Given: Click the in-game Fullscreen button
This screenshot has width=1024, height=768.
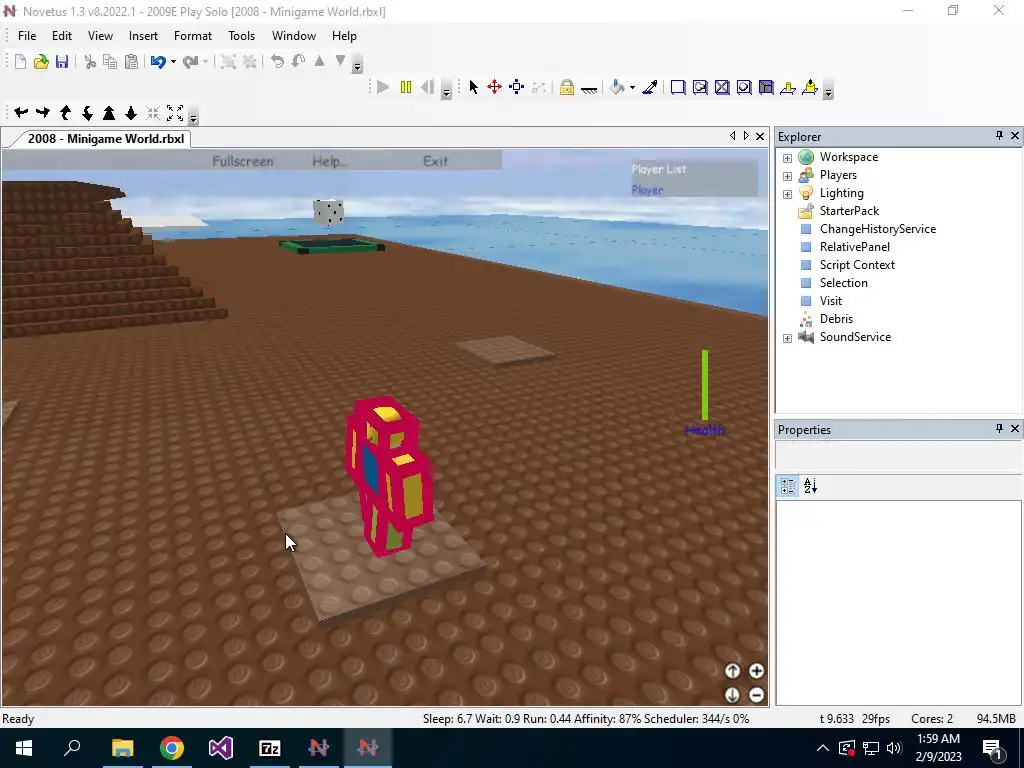Looking at the screenshot, I should 243,161.
